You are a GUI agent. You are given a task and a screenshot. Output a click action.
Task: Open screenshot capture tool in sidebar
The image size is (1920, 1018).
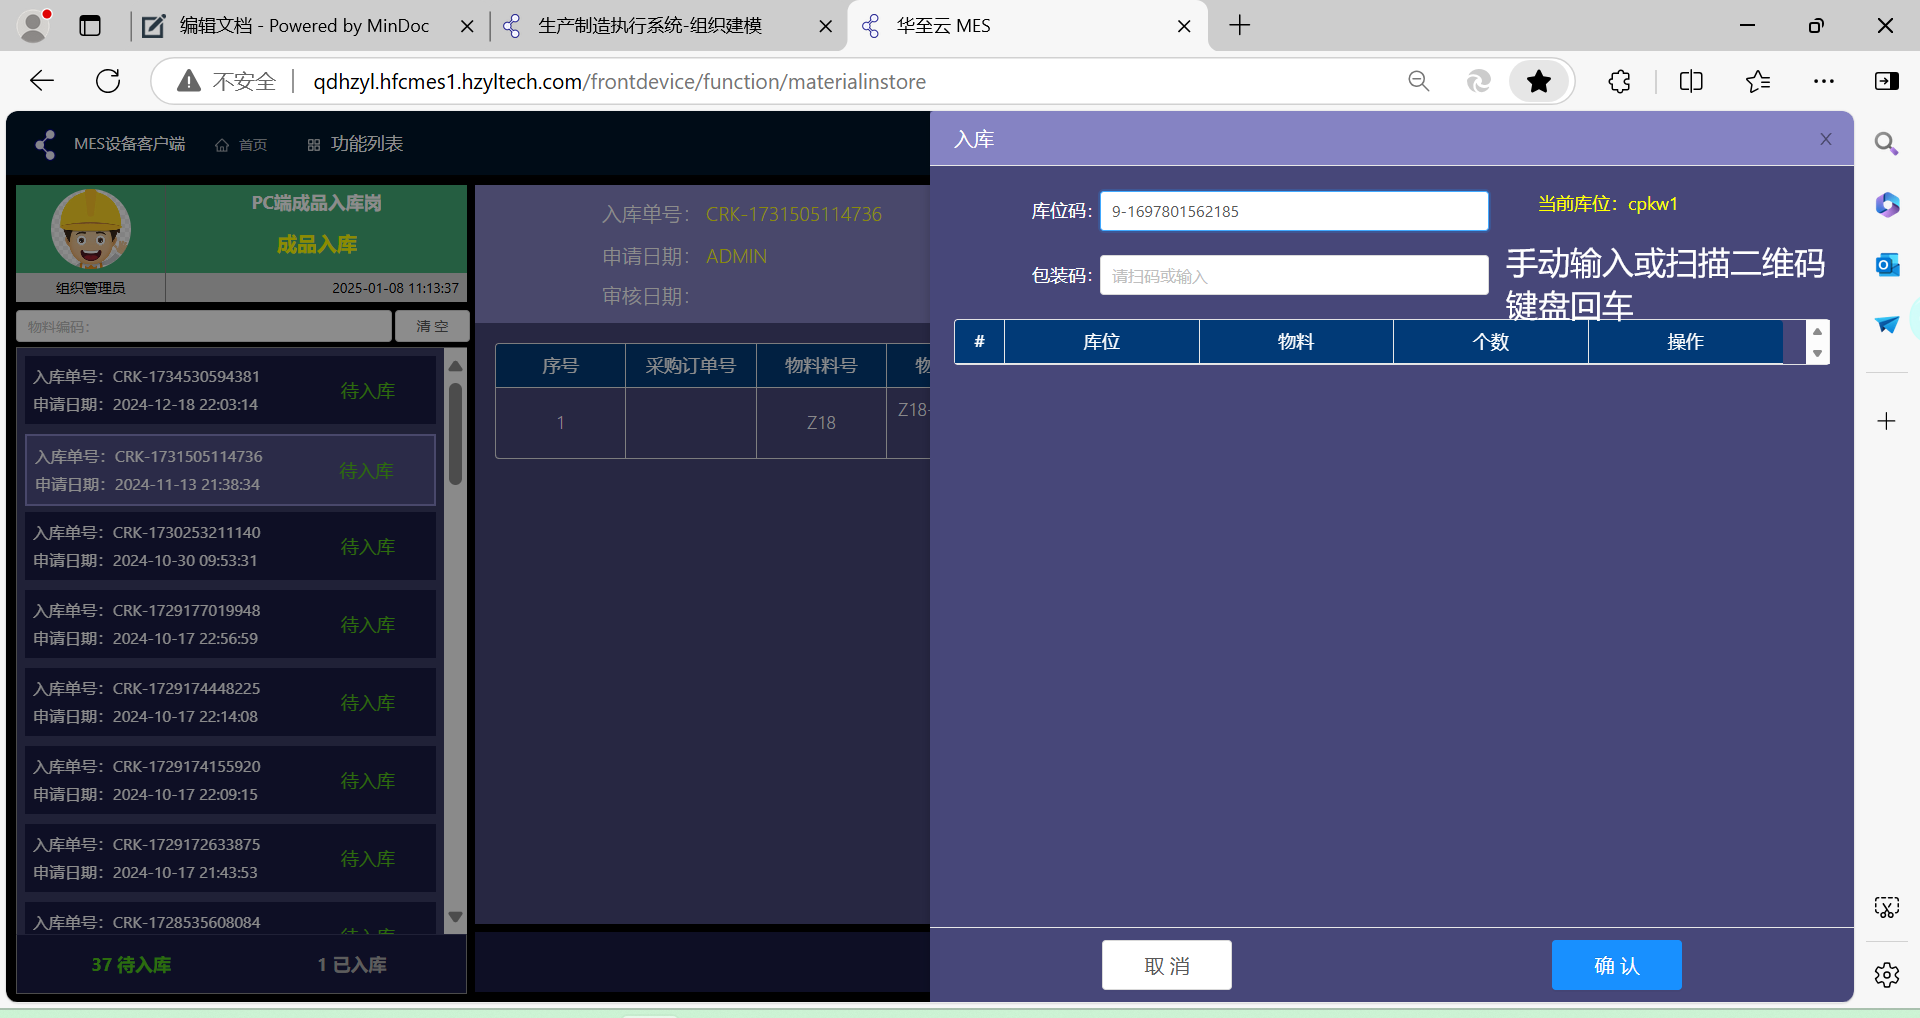[x=1887, y=907]
